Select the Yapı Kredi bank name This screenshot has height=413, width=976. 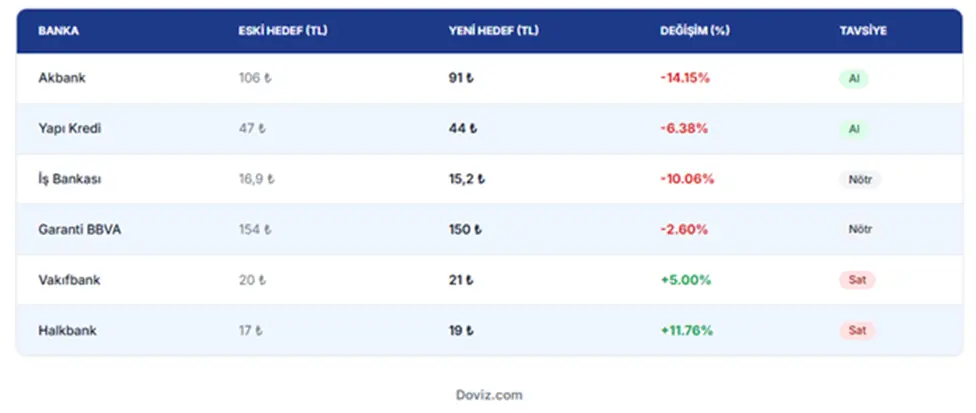(70, 129)
